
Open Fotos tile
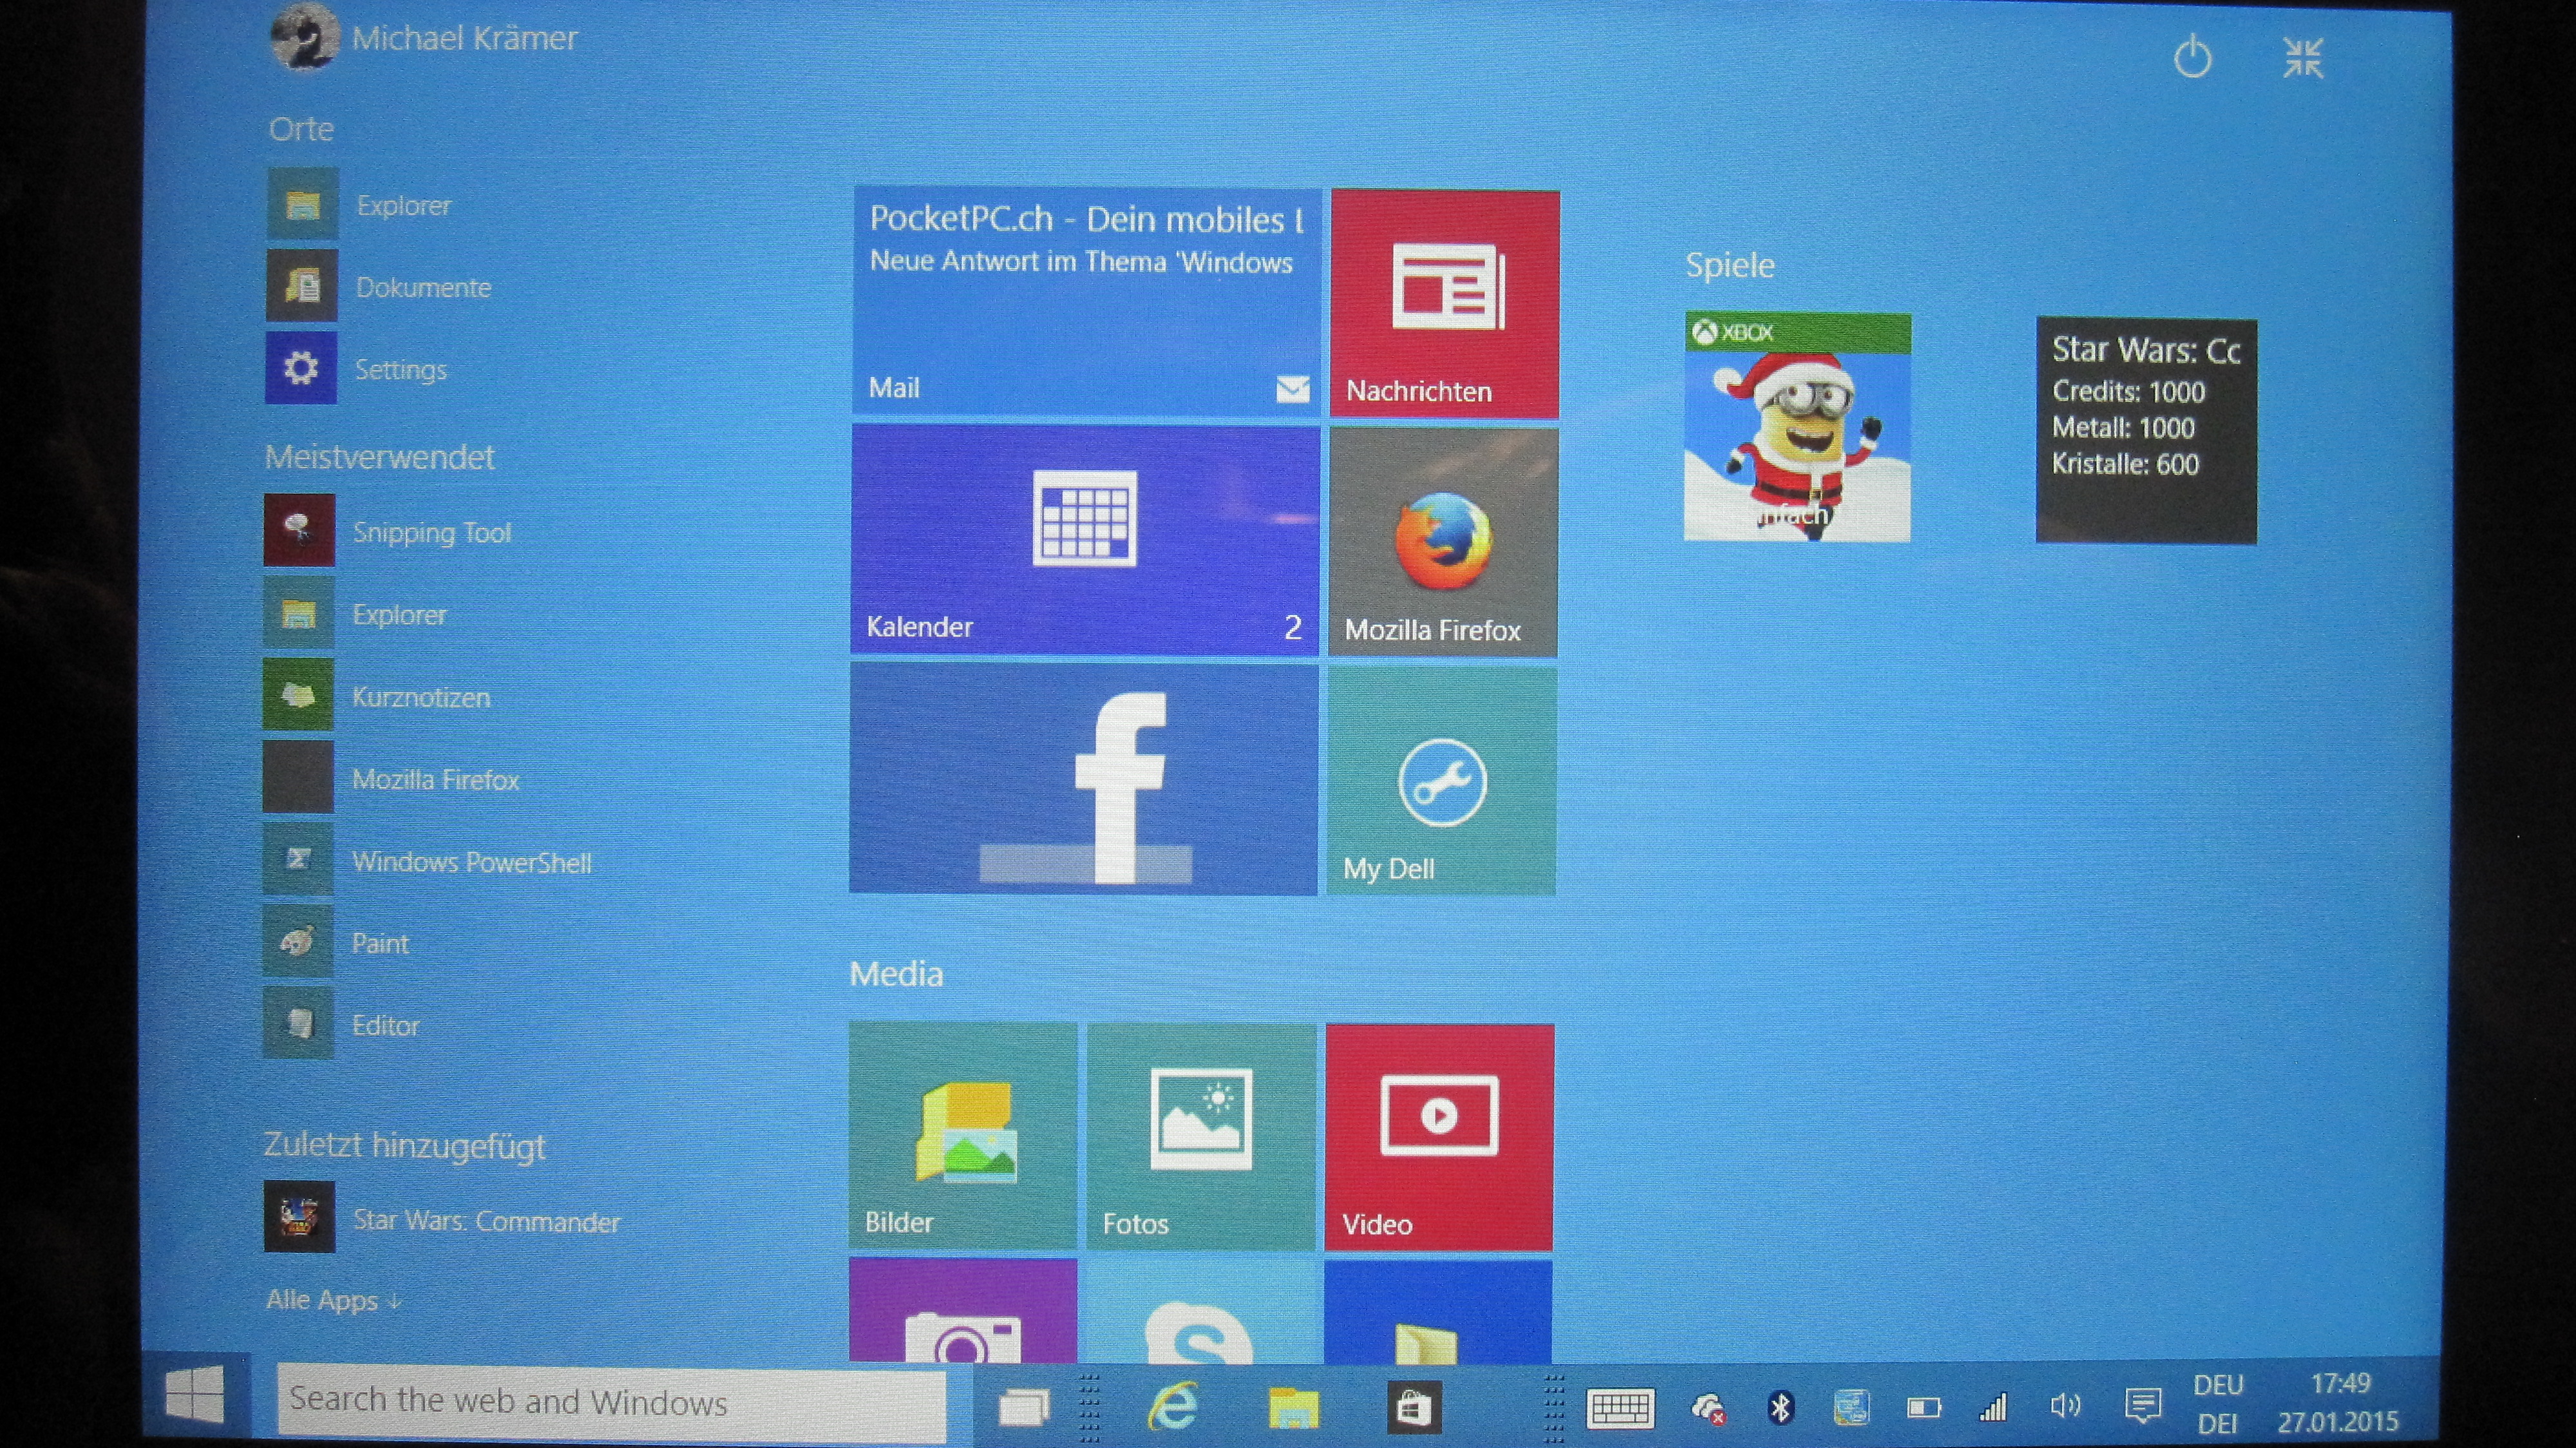tap(1201, 1137)
